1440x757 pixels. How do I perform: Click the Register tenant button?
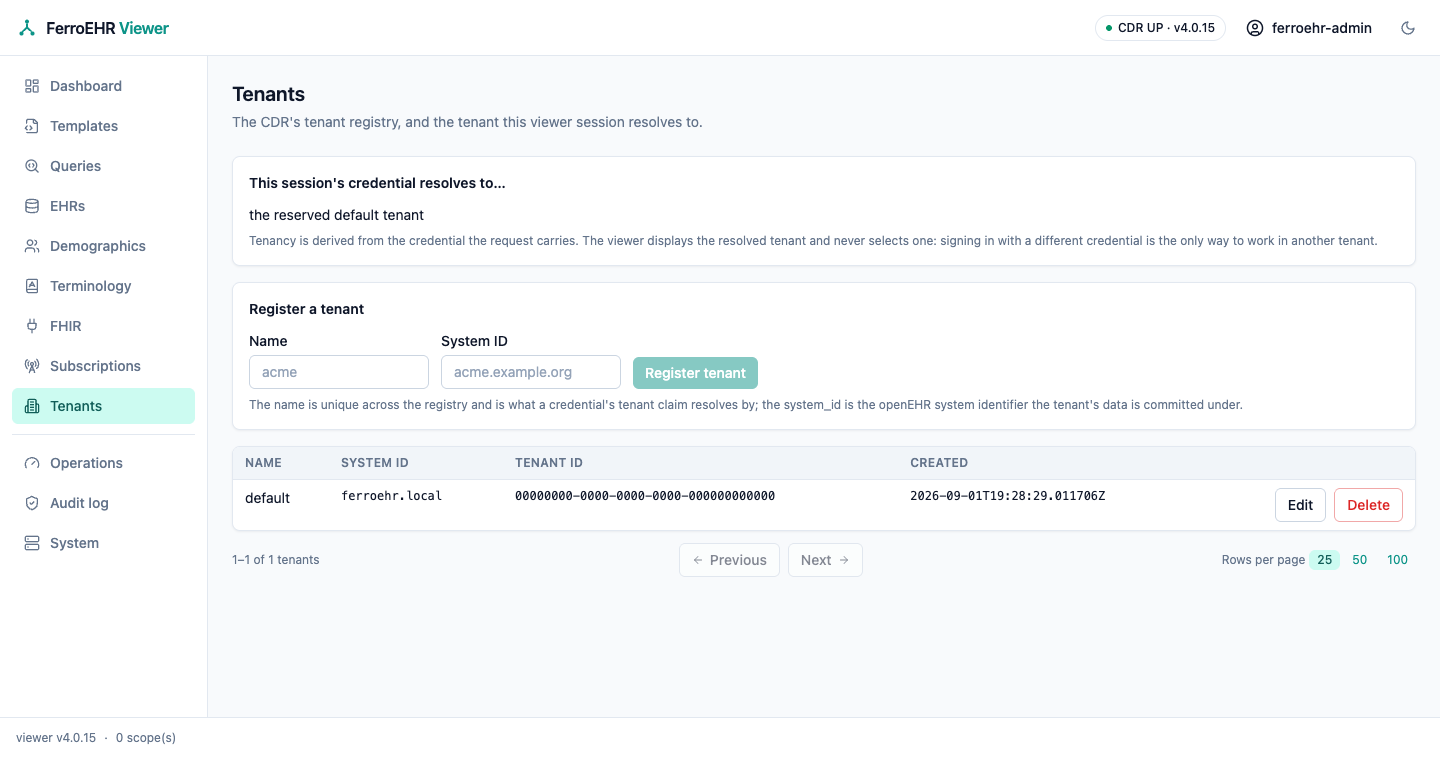pos(695,373)
